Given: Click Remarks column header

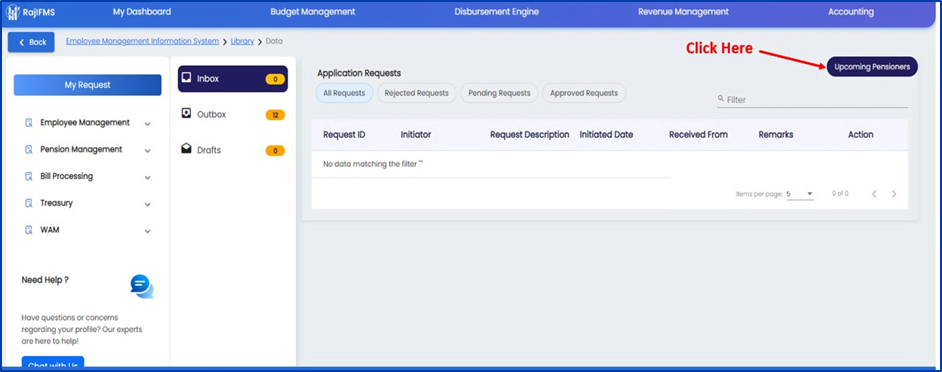Looking at the screenshot, I should (776, 135).
